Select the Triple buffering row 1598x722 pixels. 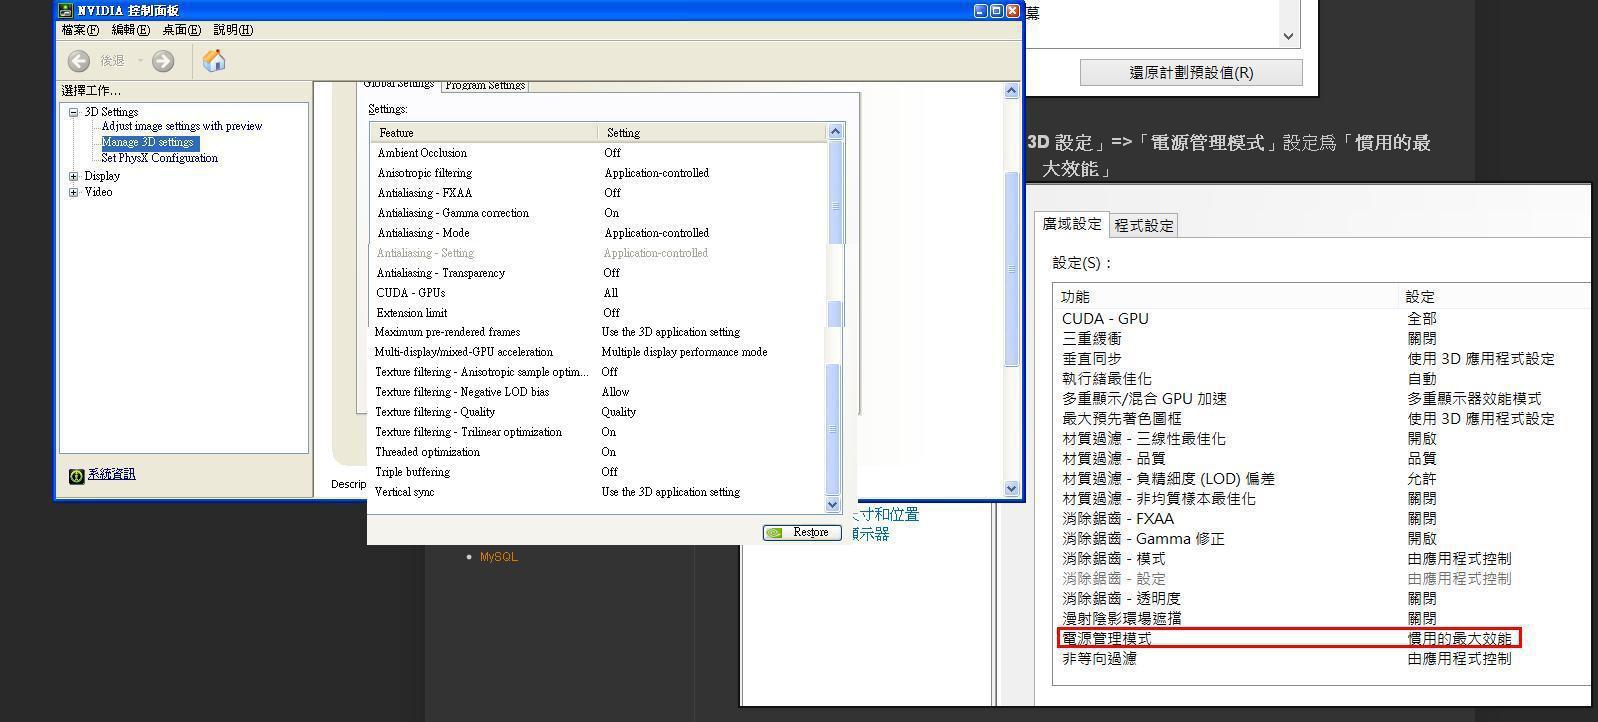click(599, 472)
